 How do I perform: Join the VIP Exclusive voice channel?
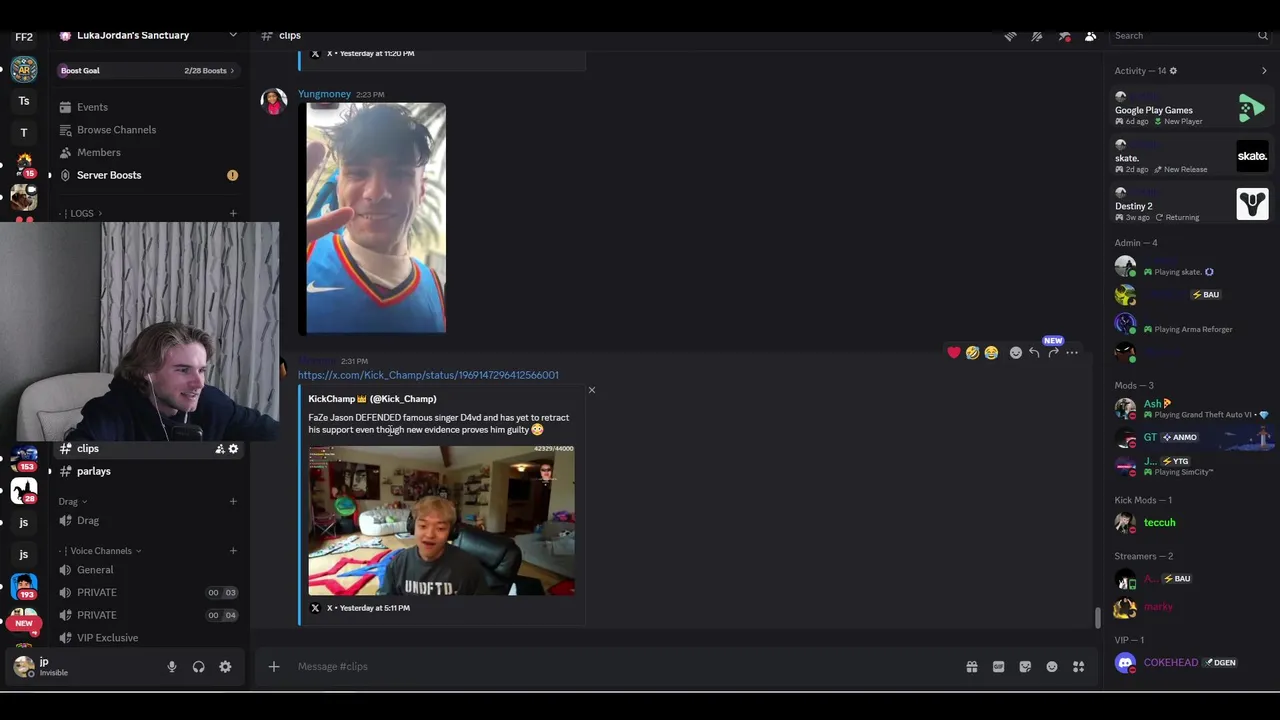(148, 638)
